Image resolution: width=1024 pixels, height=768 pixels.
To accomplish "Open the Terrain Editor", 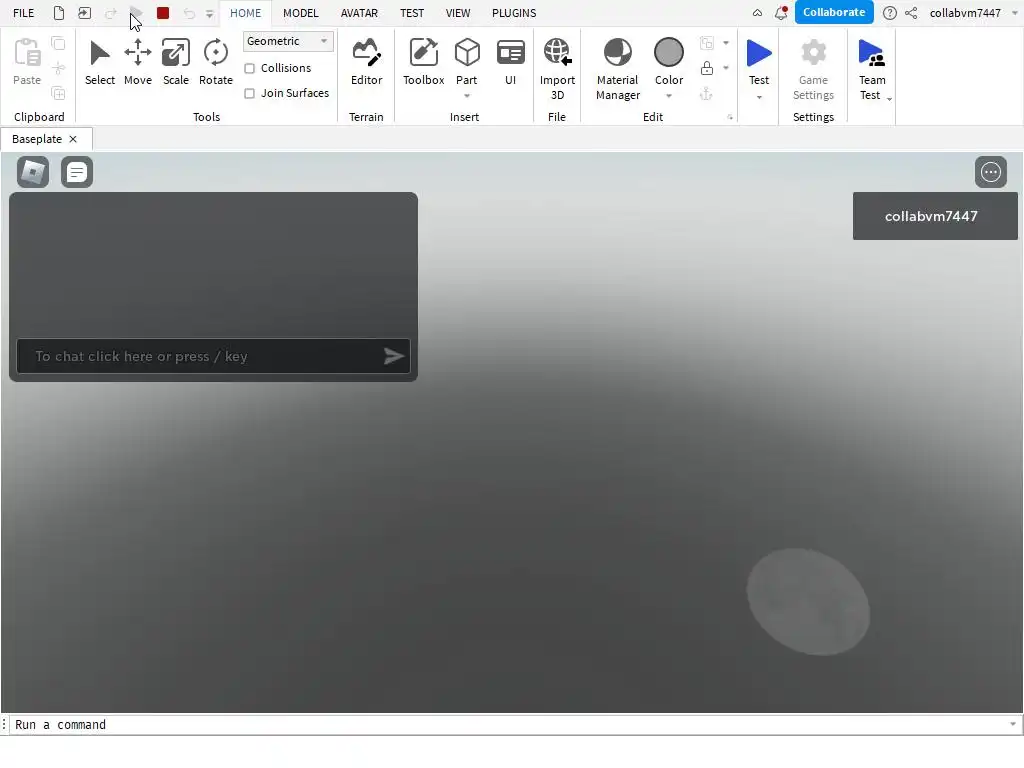I will pos(366,63).
